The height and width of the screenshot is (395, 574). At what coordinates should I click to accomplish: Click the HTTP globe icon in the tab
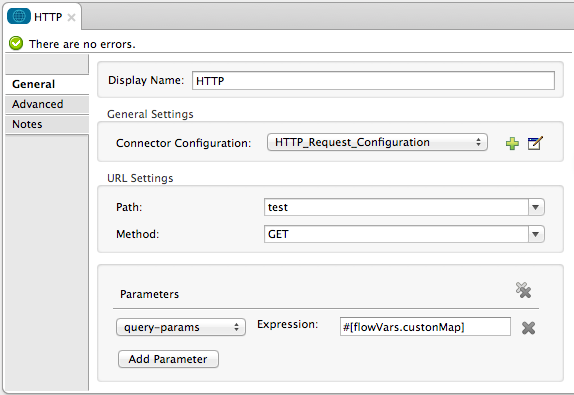pyautogui.click(x=19, y=16)
